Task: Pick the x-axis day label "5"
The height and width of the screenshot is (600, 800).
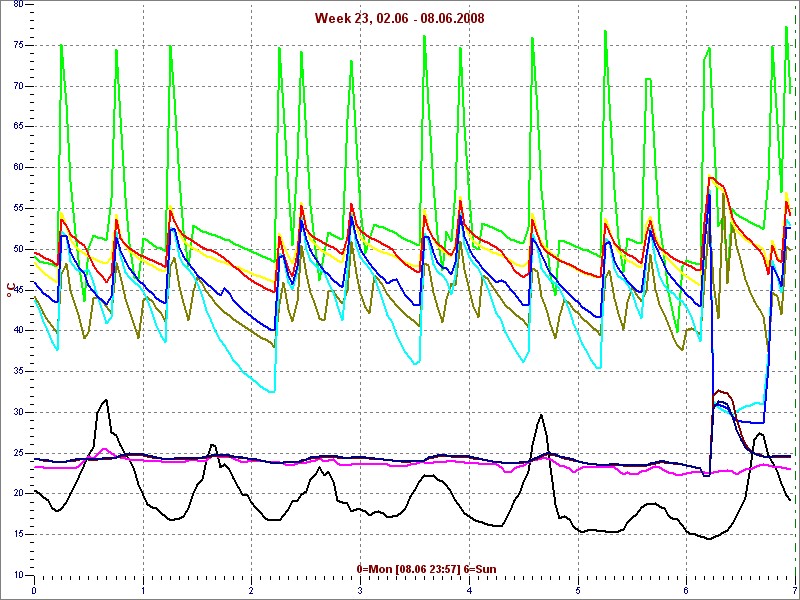Action: pyautogui.click(x=578, y=592)
